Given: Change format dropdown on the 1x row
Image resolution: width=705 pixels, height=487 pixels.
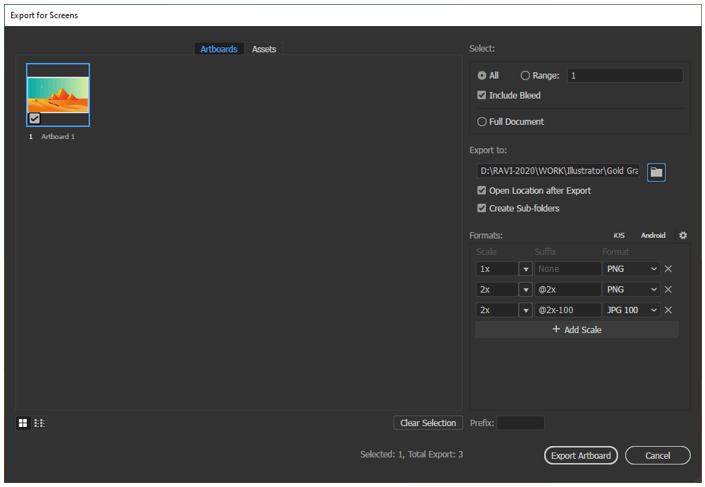Looking at the screenshot, I should click(631, 269).
